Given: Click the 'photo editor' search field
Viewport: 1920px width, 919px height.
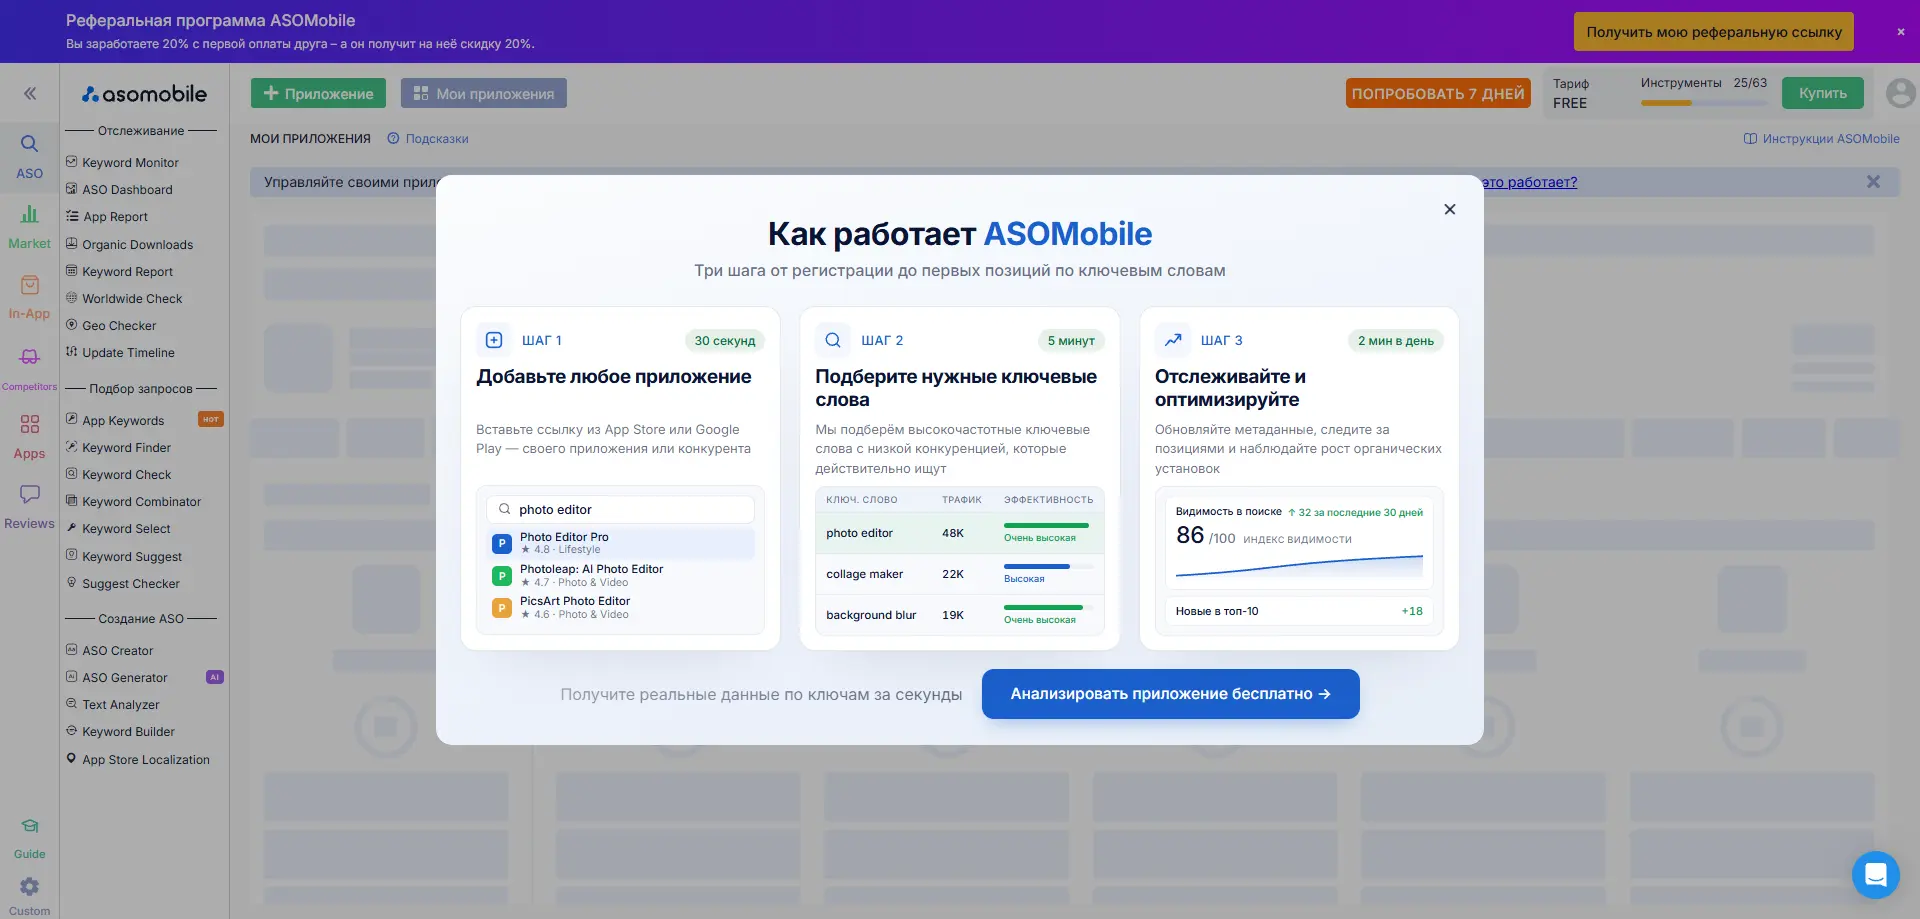Looking at the screenshot, I should tap(620, 509).
